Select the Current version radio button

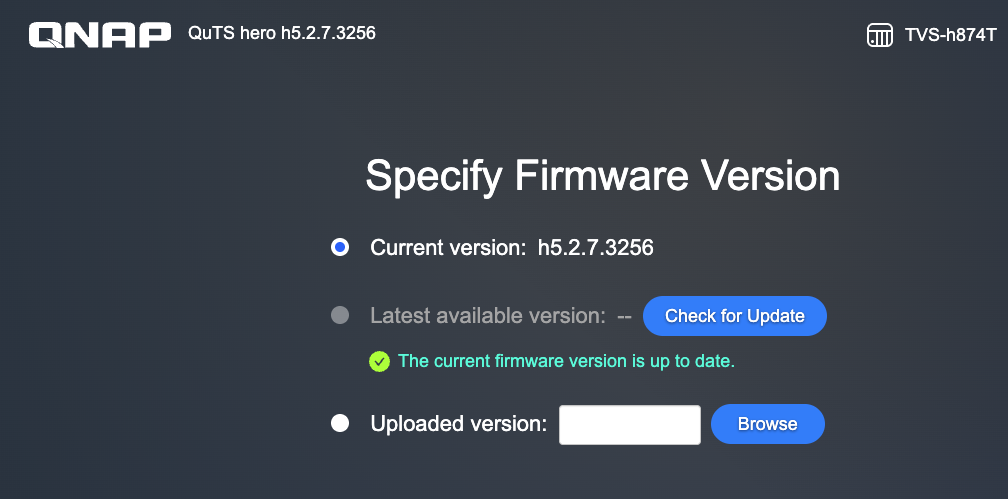coord(340,247)
